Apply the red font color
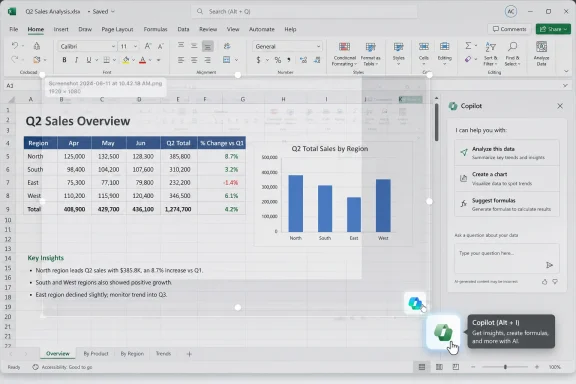This screenshot has width=576, height=384. [x=143, y=60]
